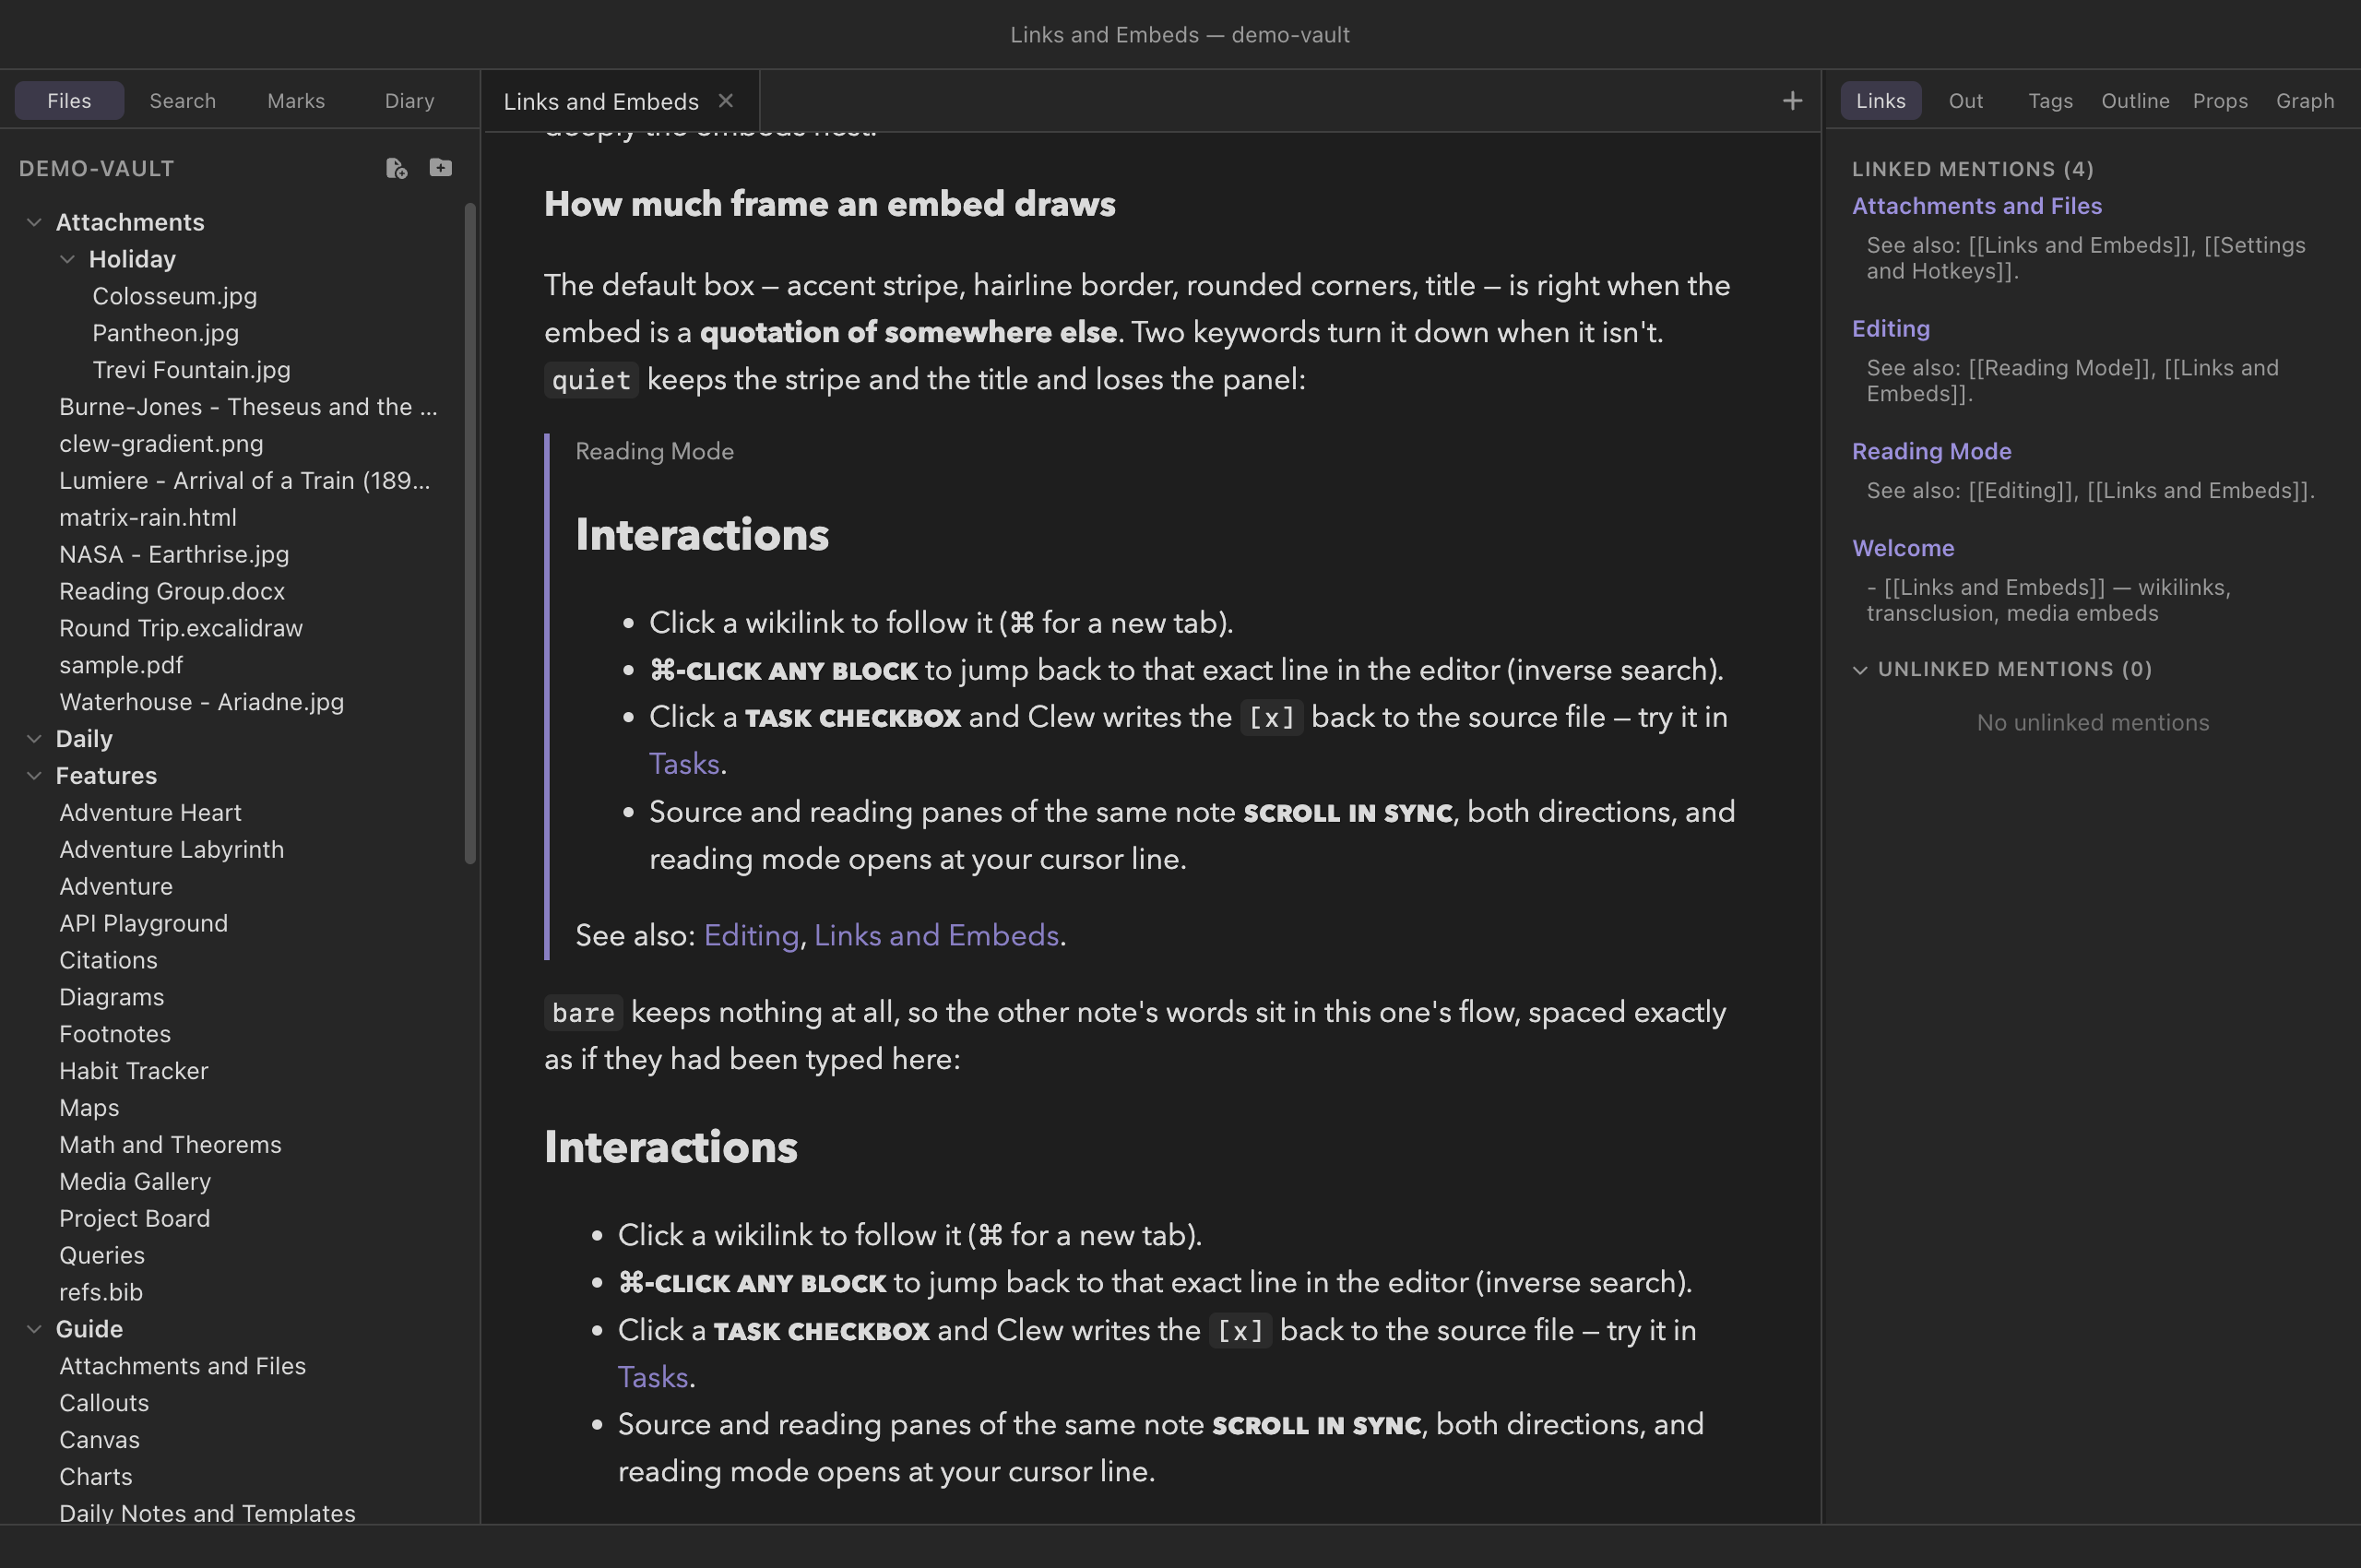Image resolution: width=2361 pixels, height=1568 pixels.
Task: Open the Media Gallery note
Action: pos(135,1183)
